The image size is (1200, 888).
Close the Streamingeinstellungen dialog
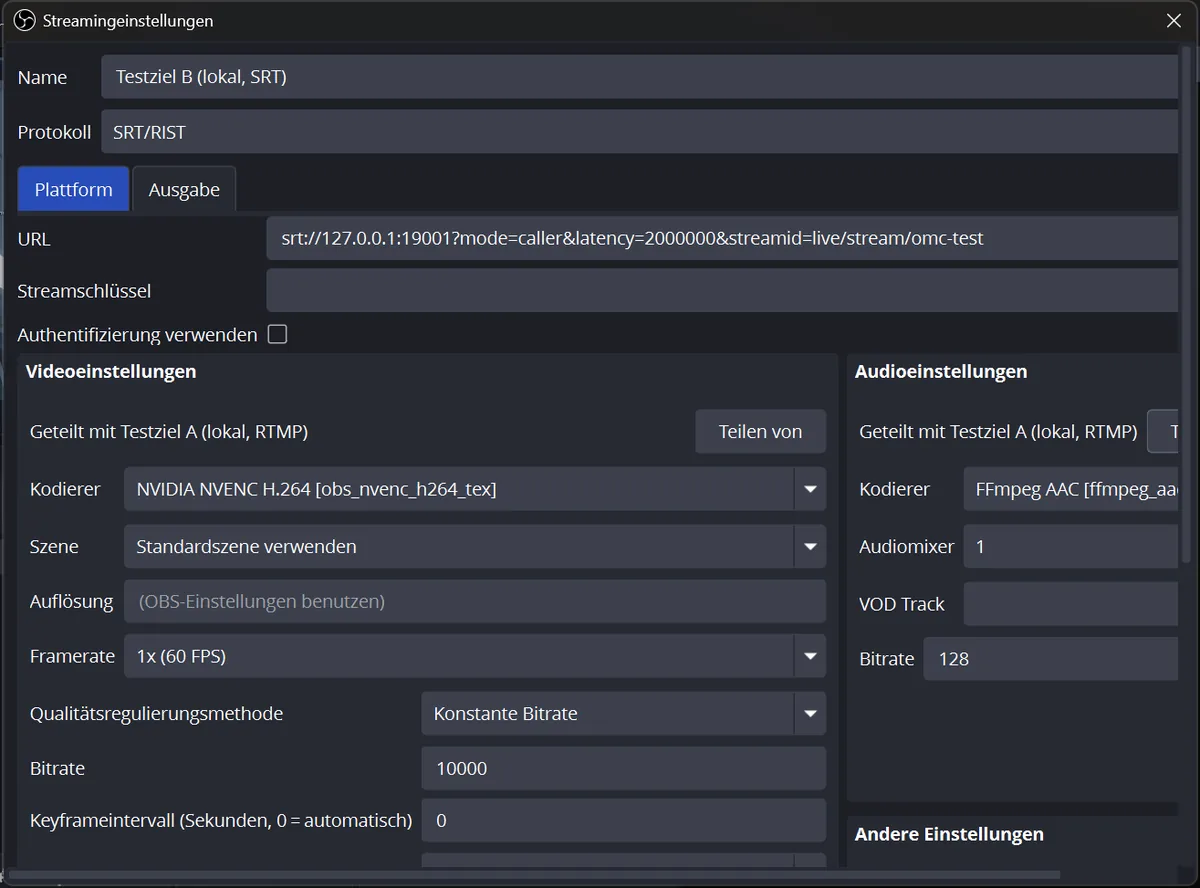pyautogui.click(x=1174, y=20)
